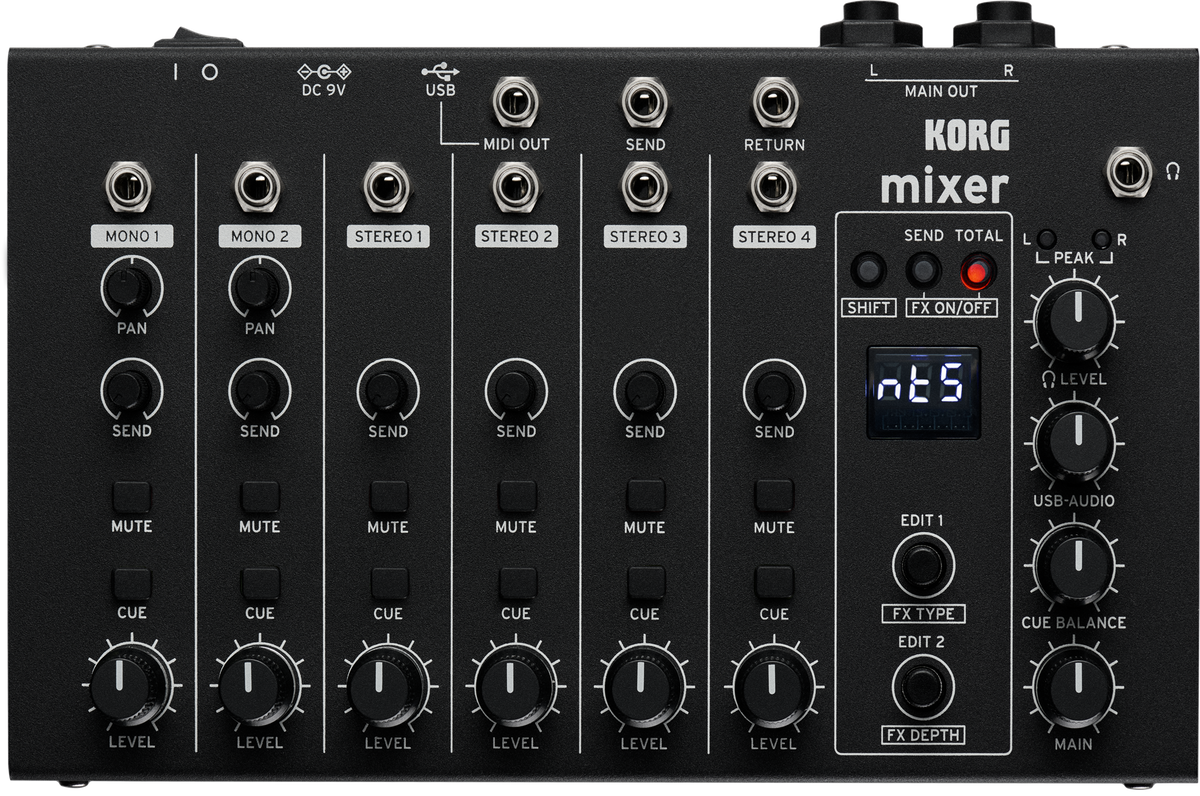
Task: Click the STEREO 4 LEVEL knob
Action: coord(773,687)
